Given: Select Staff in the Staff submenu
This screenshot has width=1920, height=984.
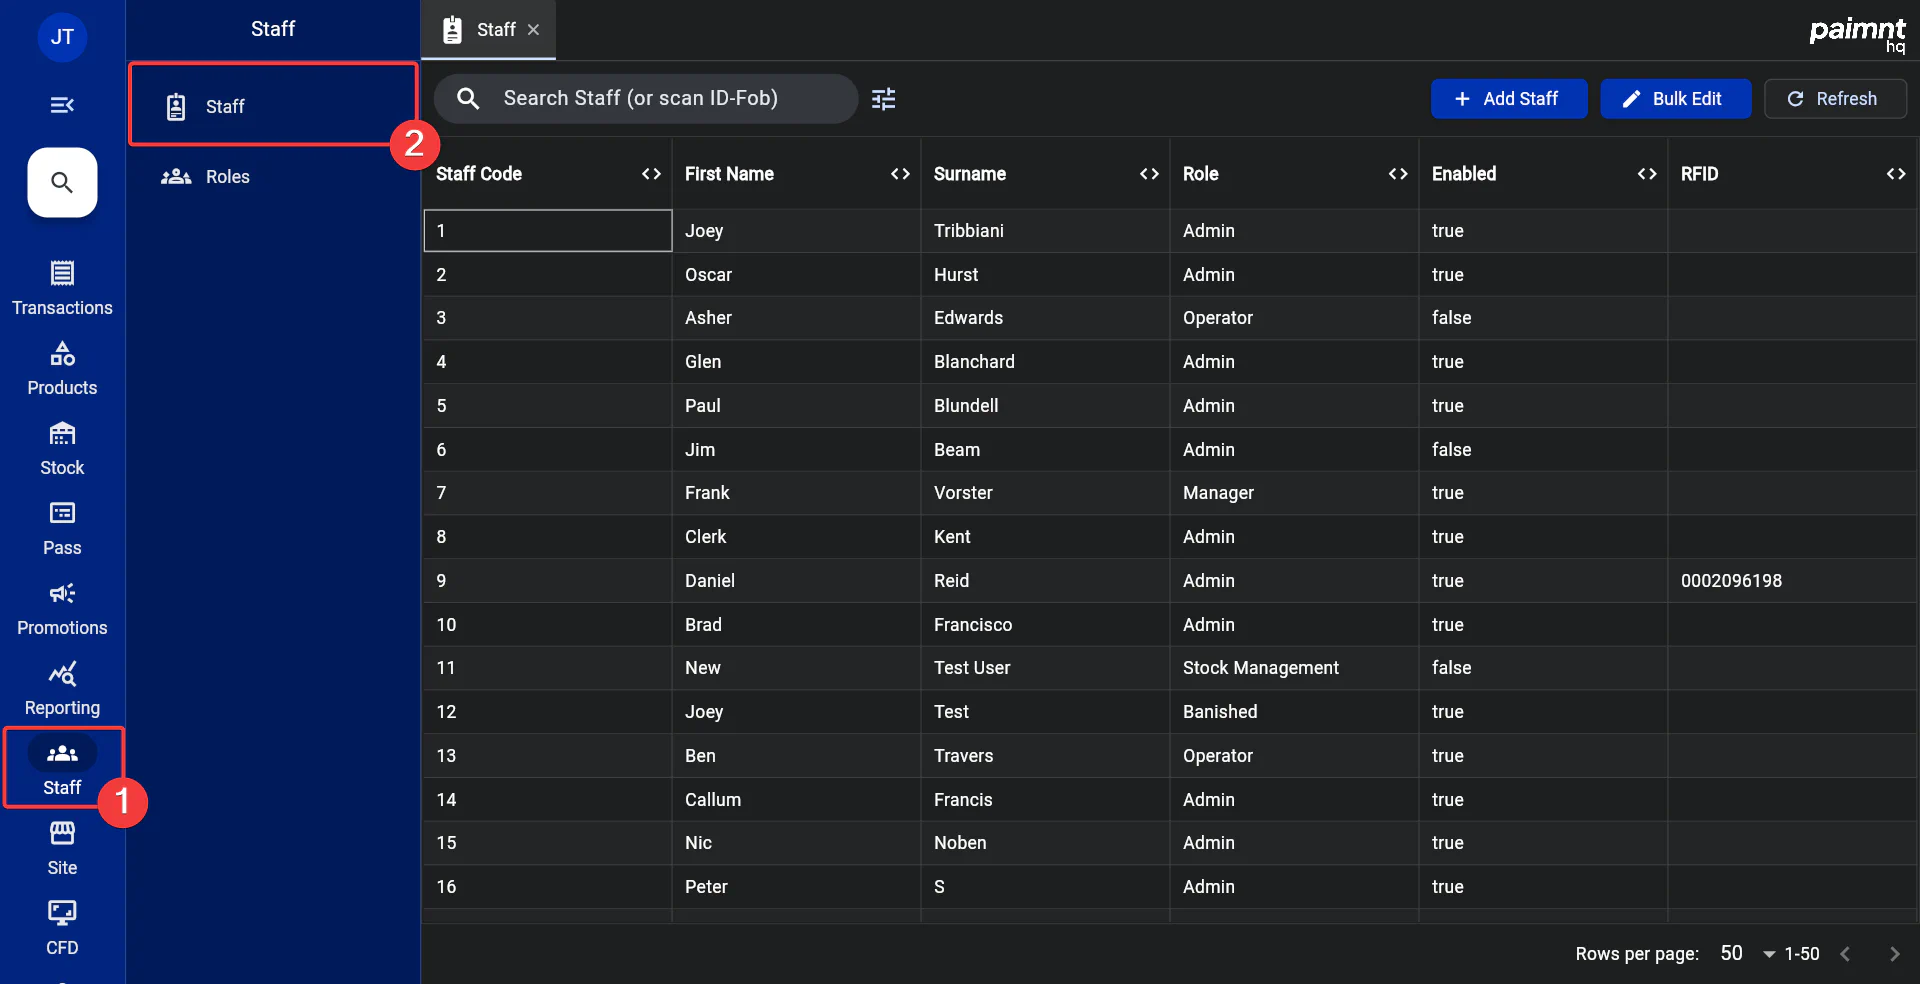Looking at the screenshot, I should (225, 107).
